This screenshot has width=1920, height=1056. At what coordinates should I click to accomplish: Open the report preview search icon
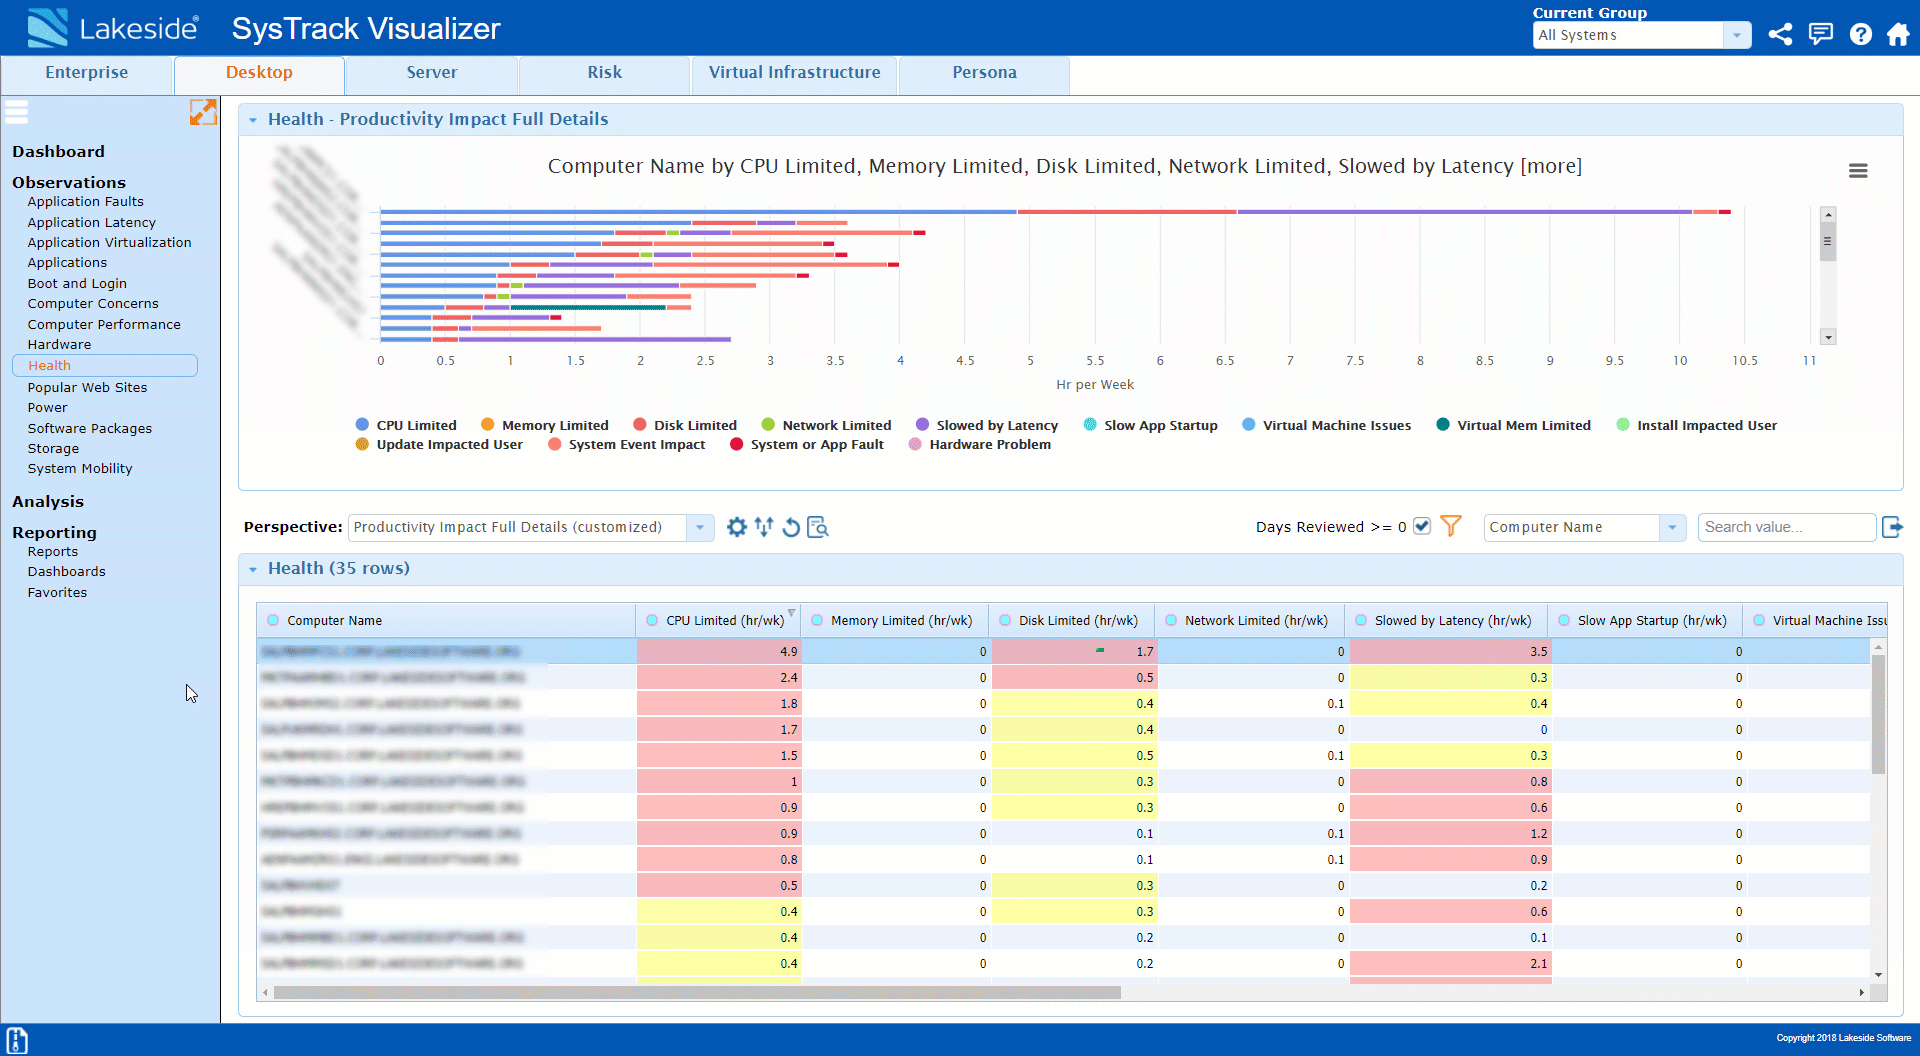tap(817, 527)
